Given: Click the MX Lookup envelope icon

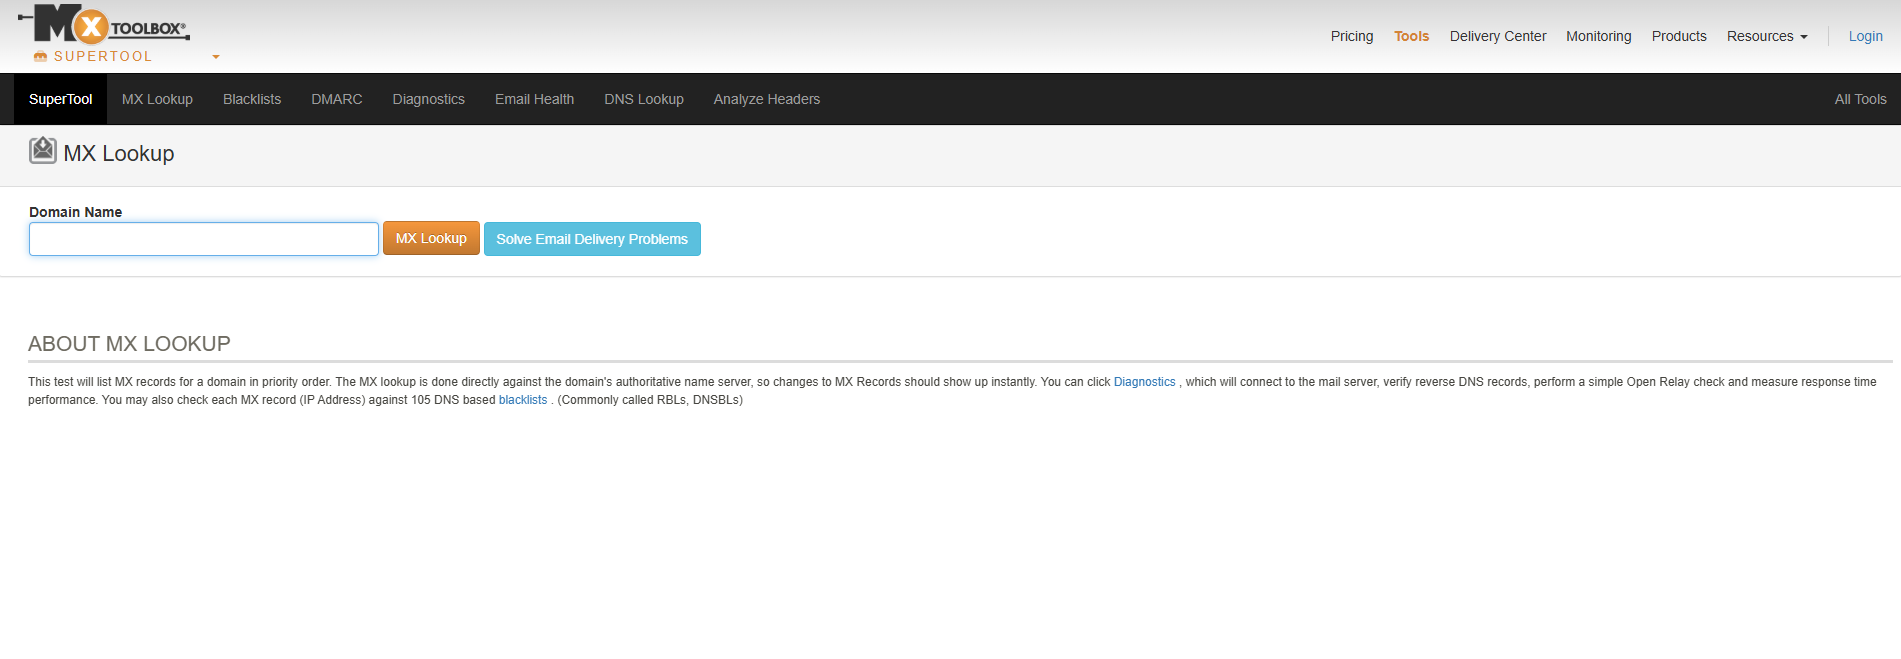Looking at the screenshot, I should (x=43, y=150).
